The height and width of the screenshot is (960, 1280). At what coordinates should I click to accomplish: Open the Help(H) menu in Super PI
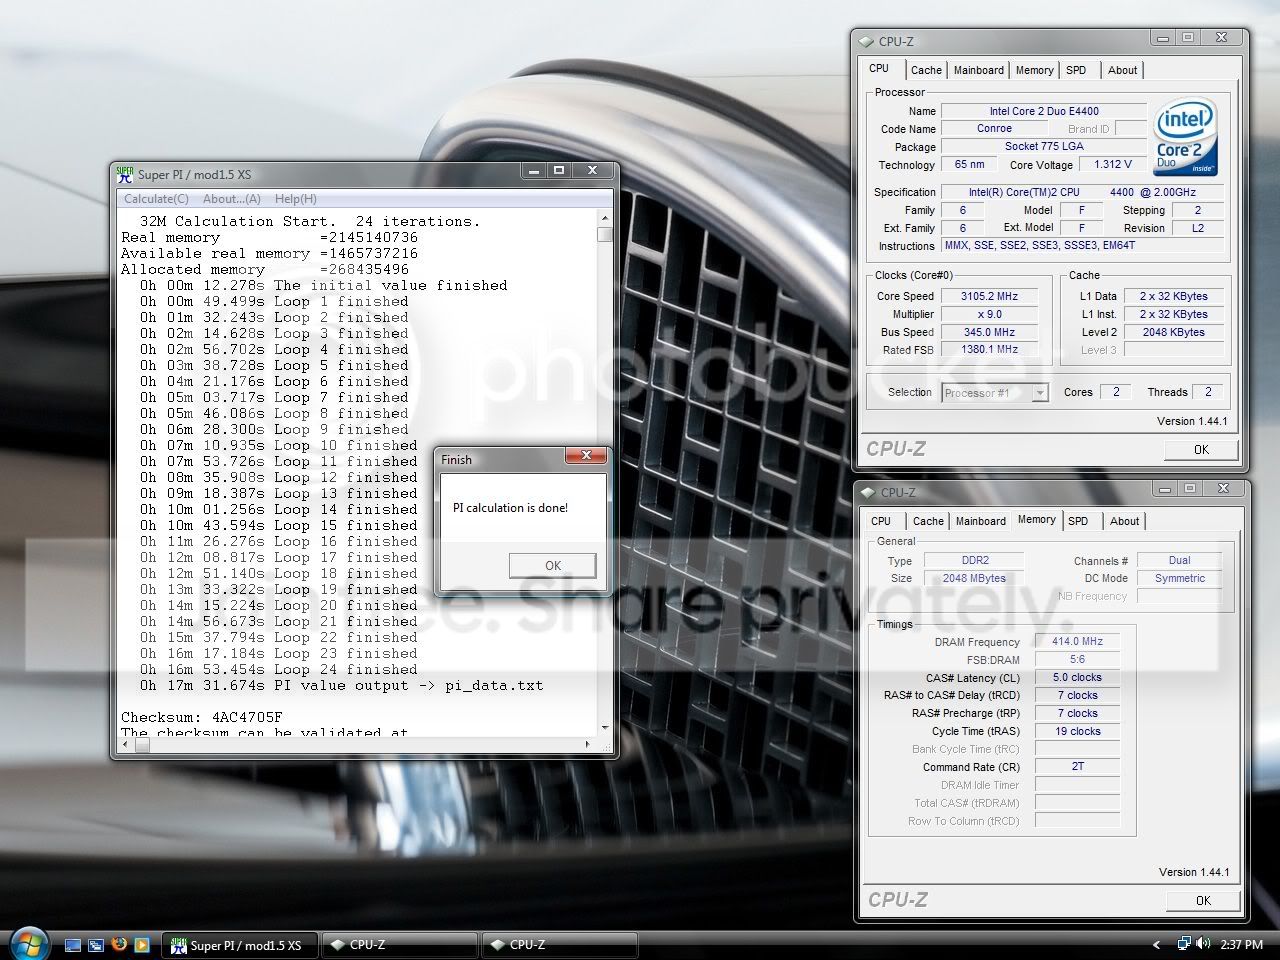(x=296, y=199)
